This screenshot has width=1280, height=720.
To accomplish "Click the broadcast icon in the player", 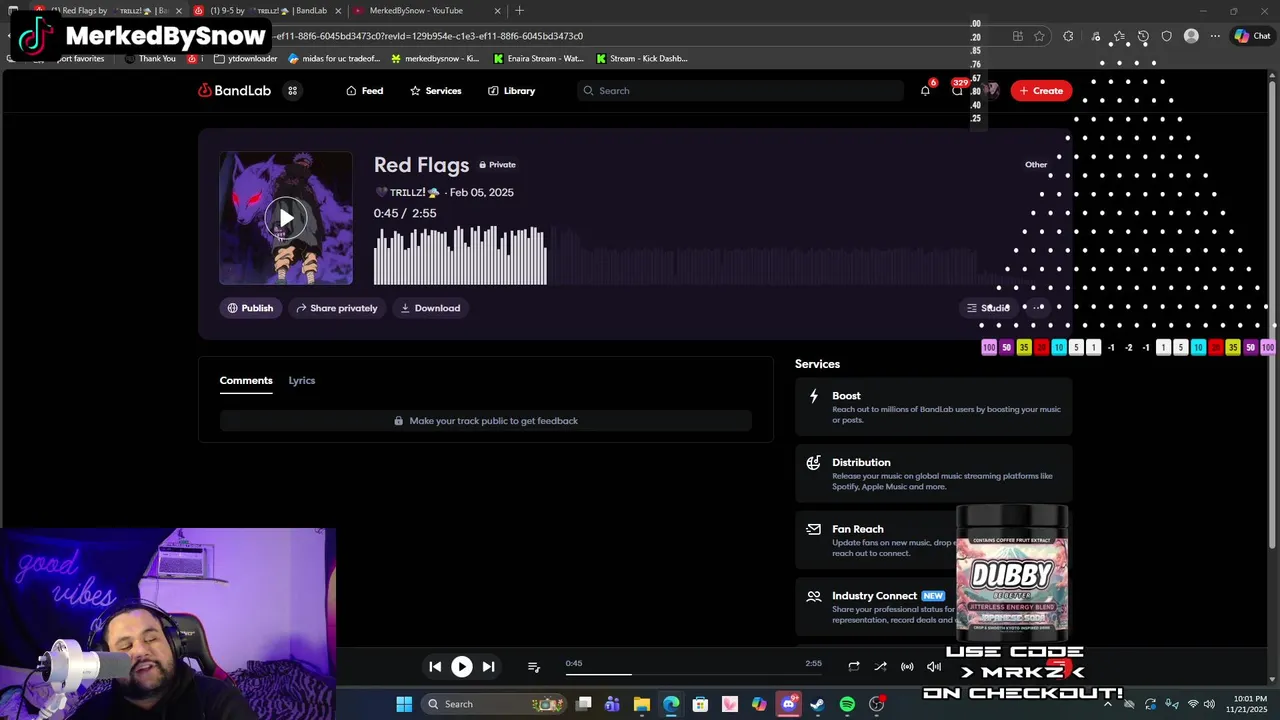I will click(x=907, y=666).
